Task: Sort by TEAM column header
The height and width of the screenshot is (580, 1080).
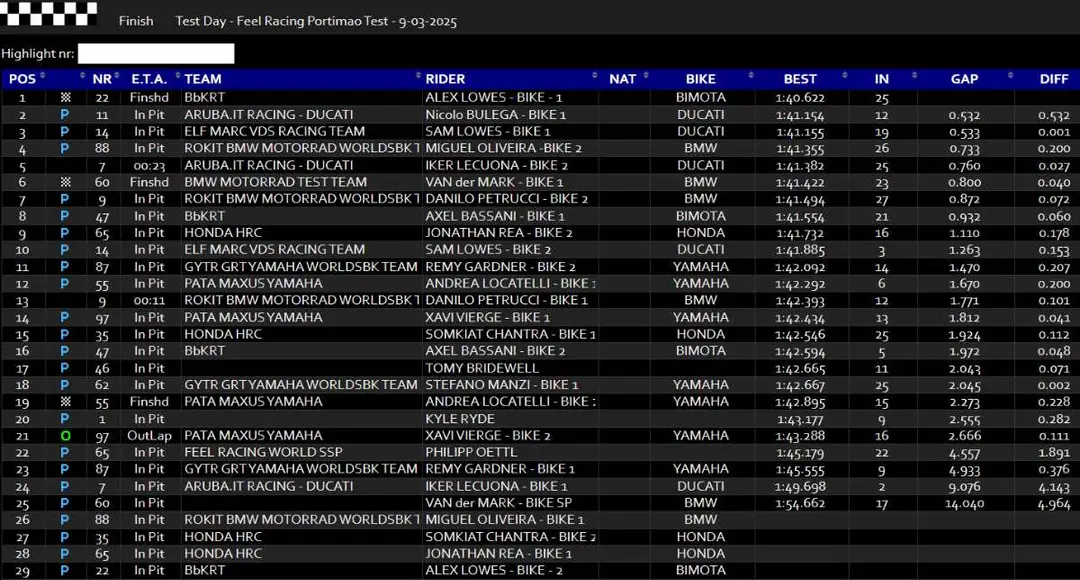Action: click(202, 79)
